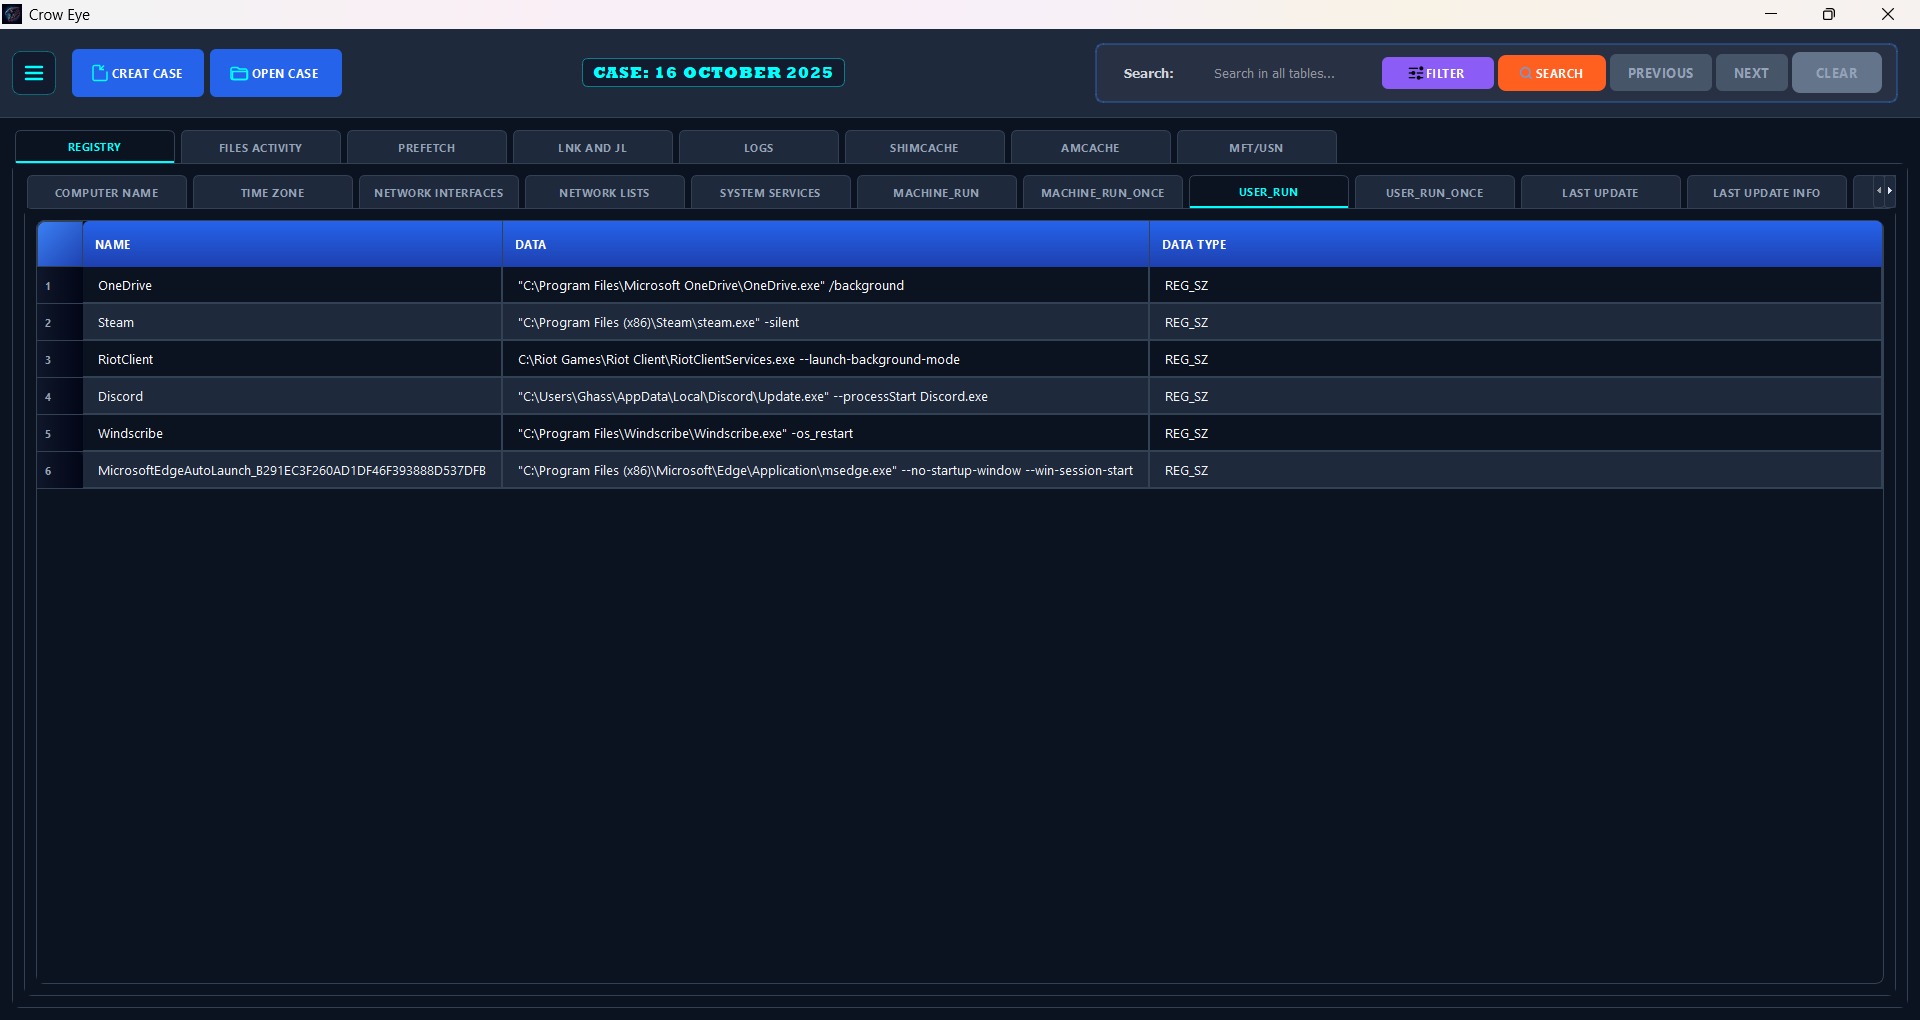Click the Crow Eye app icon in title bar

point(12,14)
